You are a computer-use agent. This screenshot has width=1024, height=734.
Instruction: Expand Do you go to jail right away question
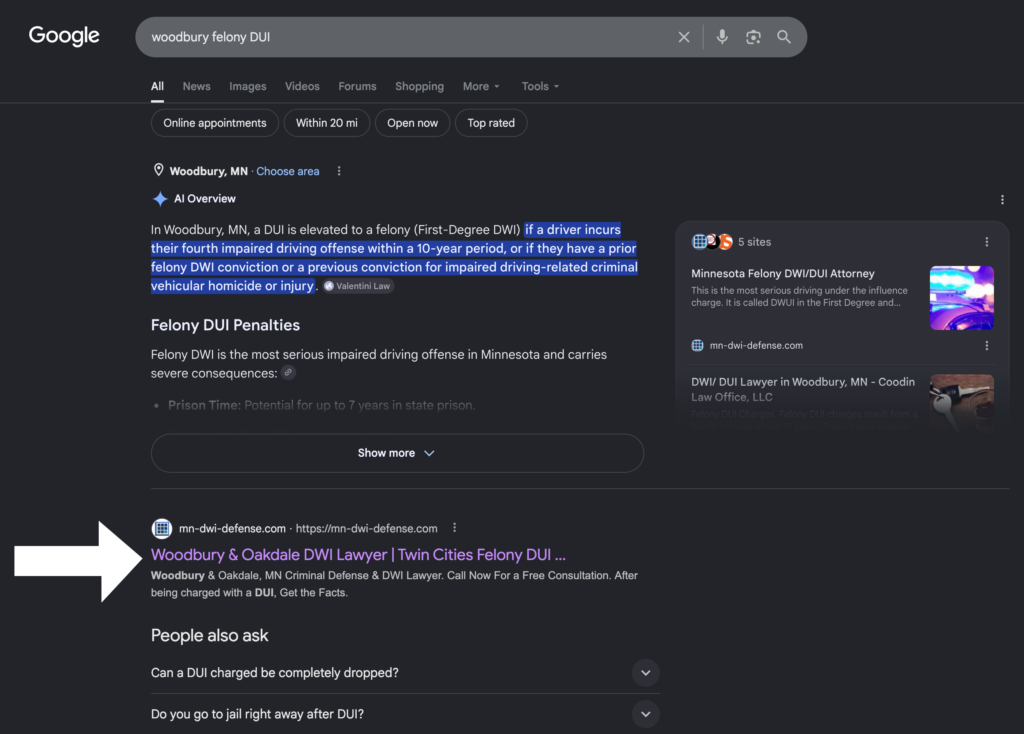click(405, 714)
